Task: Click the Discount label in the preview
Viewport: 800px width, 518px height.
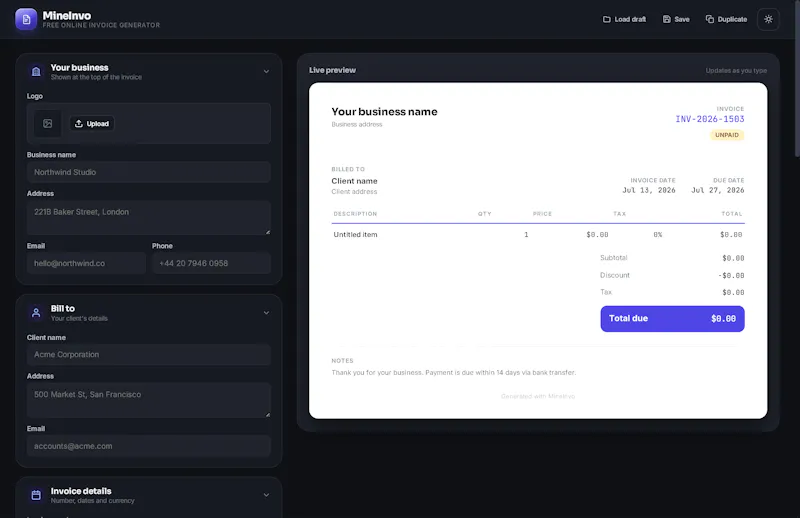Action: point(615,275)
